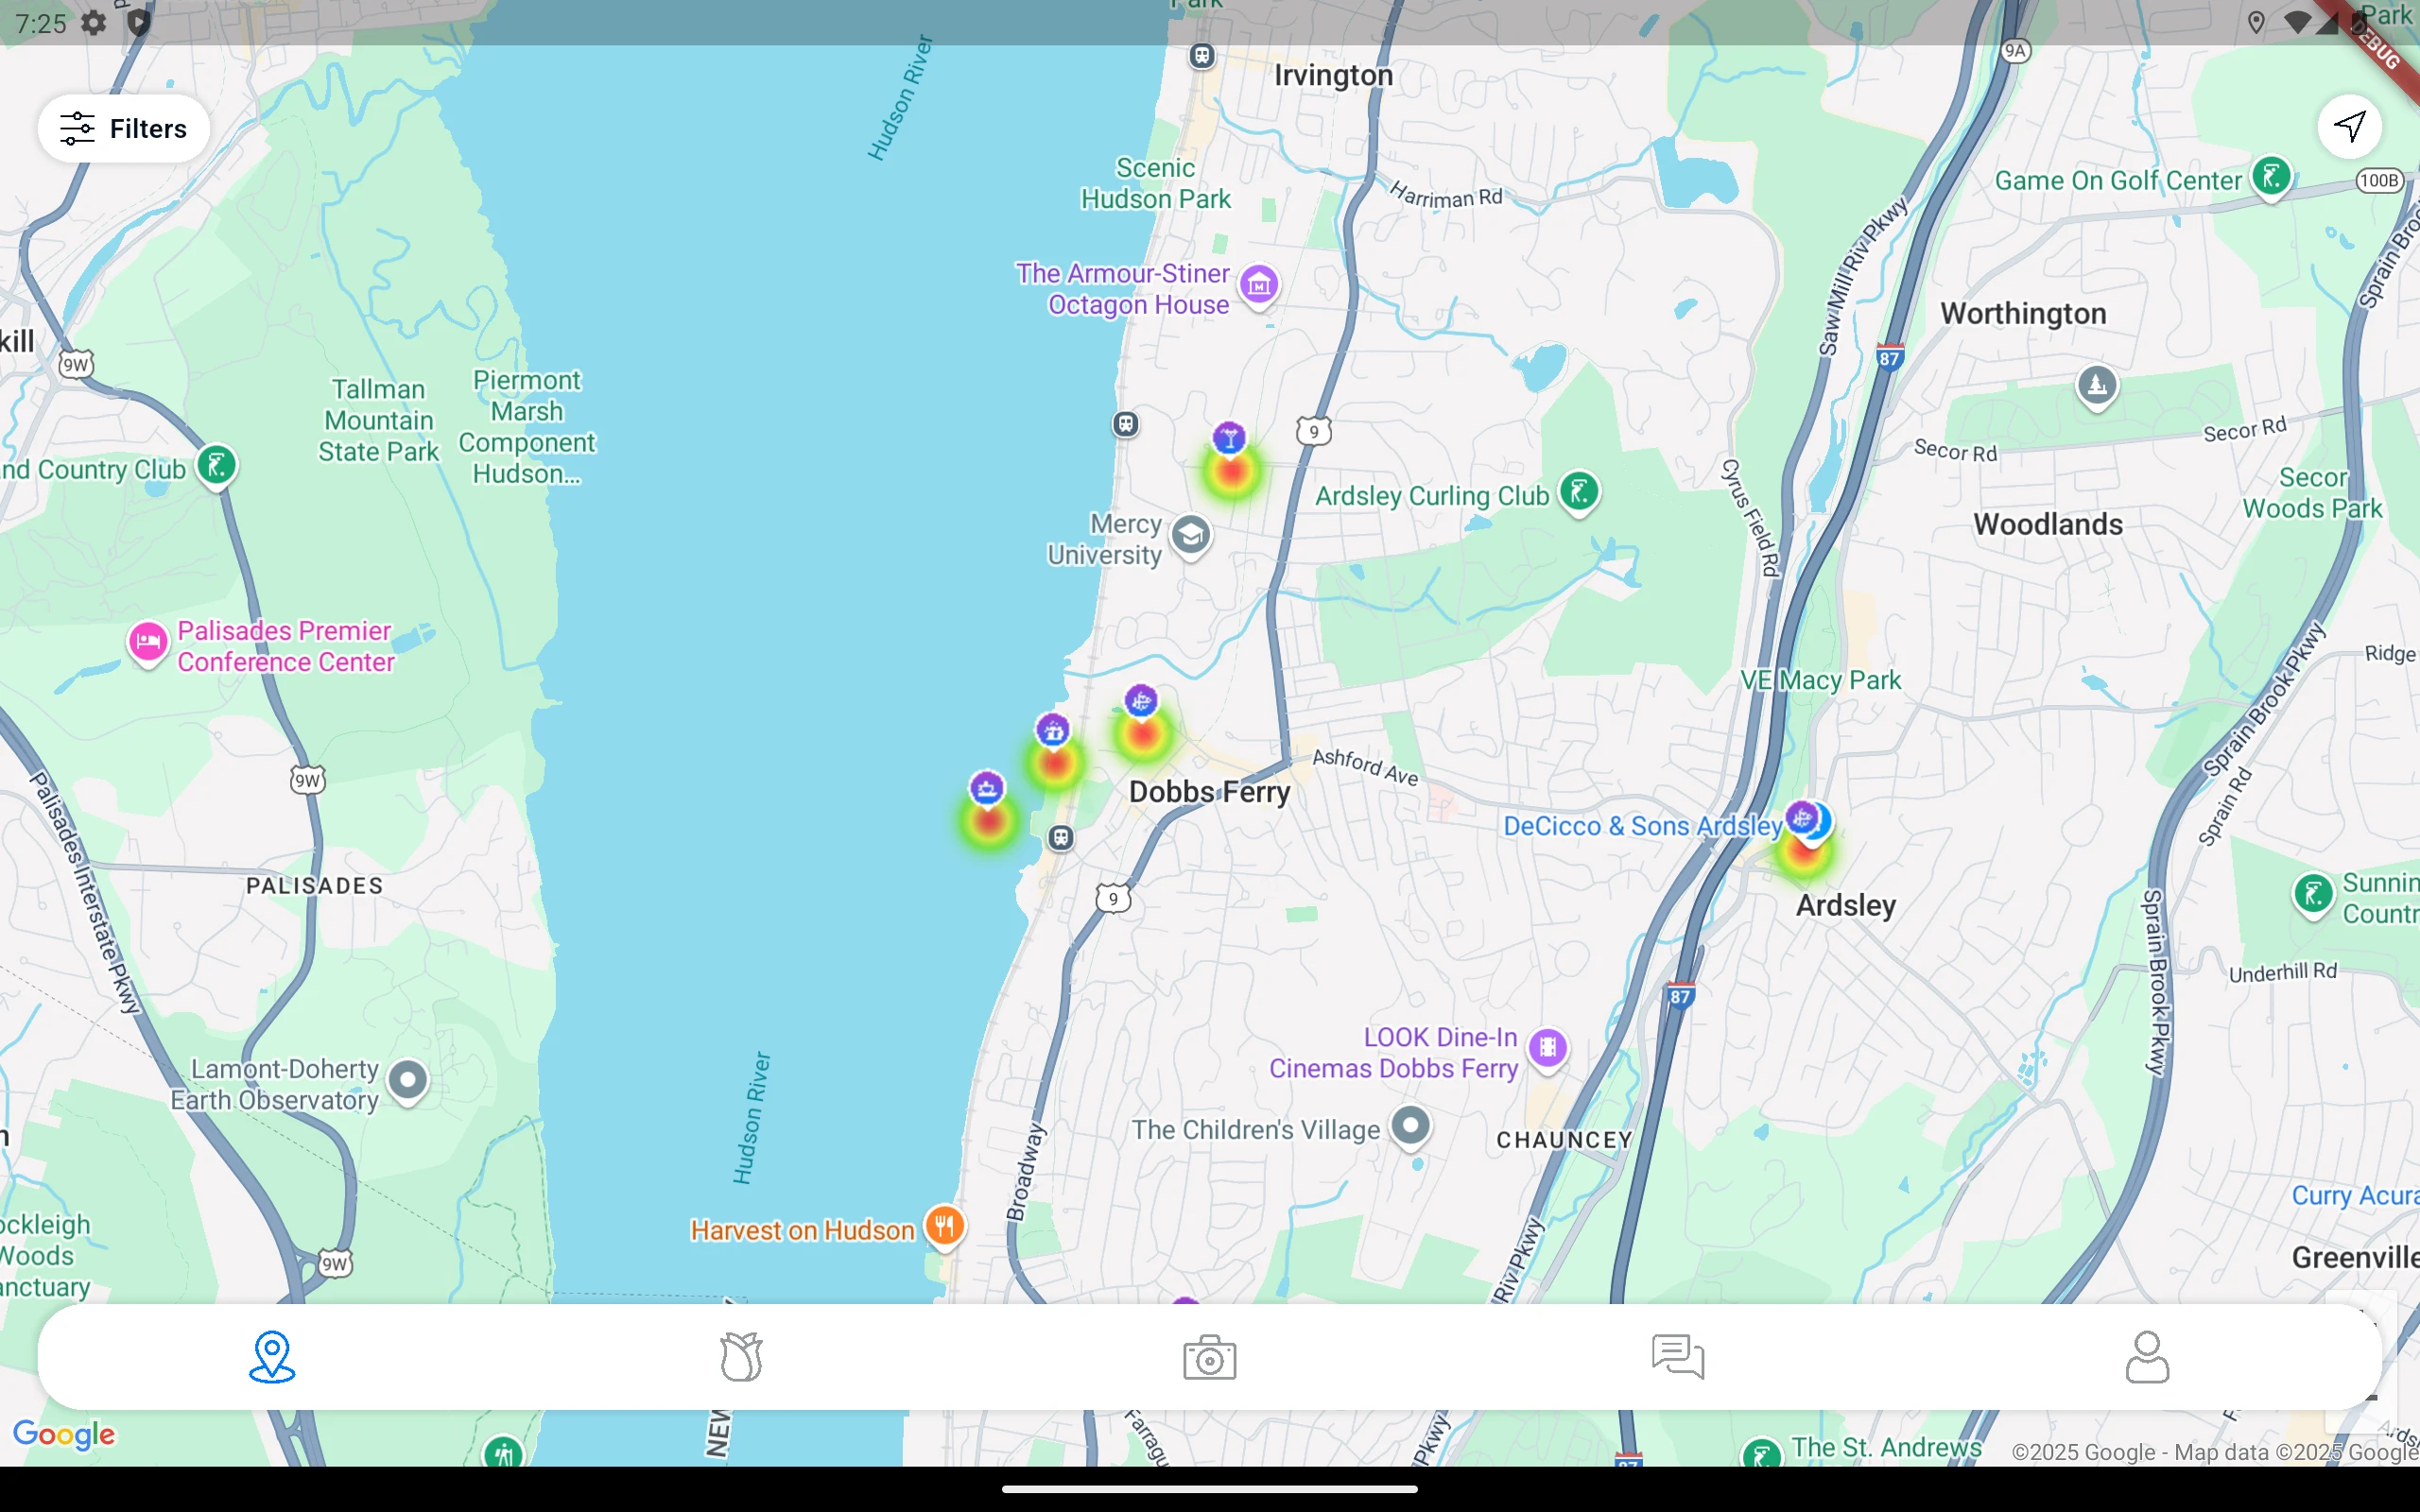Open the Filters button
Screen dimensions: 2420x1512
pyautogui.click(x=123, y=128)
